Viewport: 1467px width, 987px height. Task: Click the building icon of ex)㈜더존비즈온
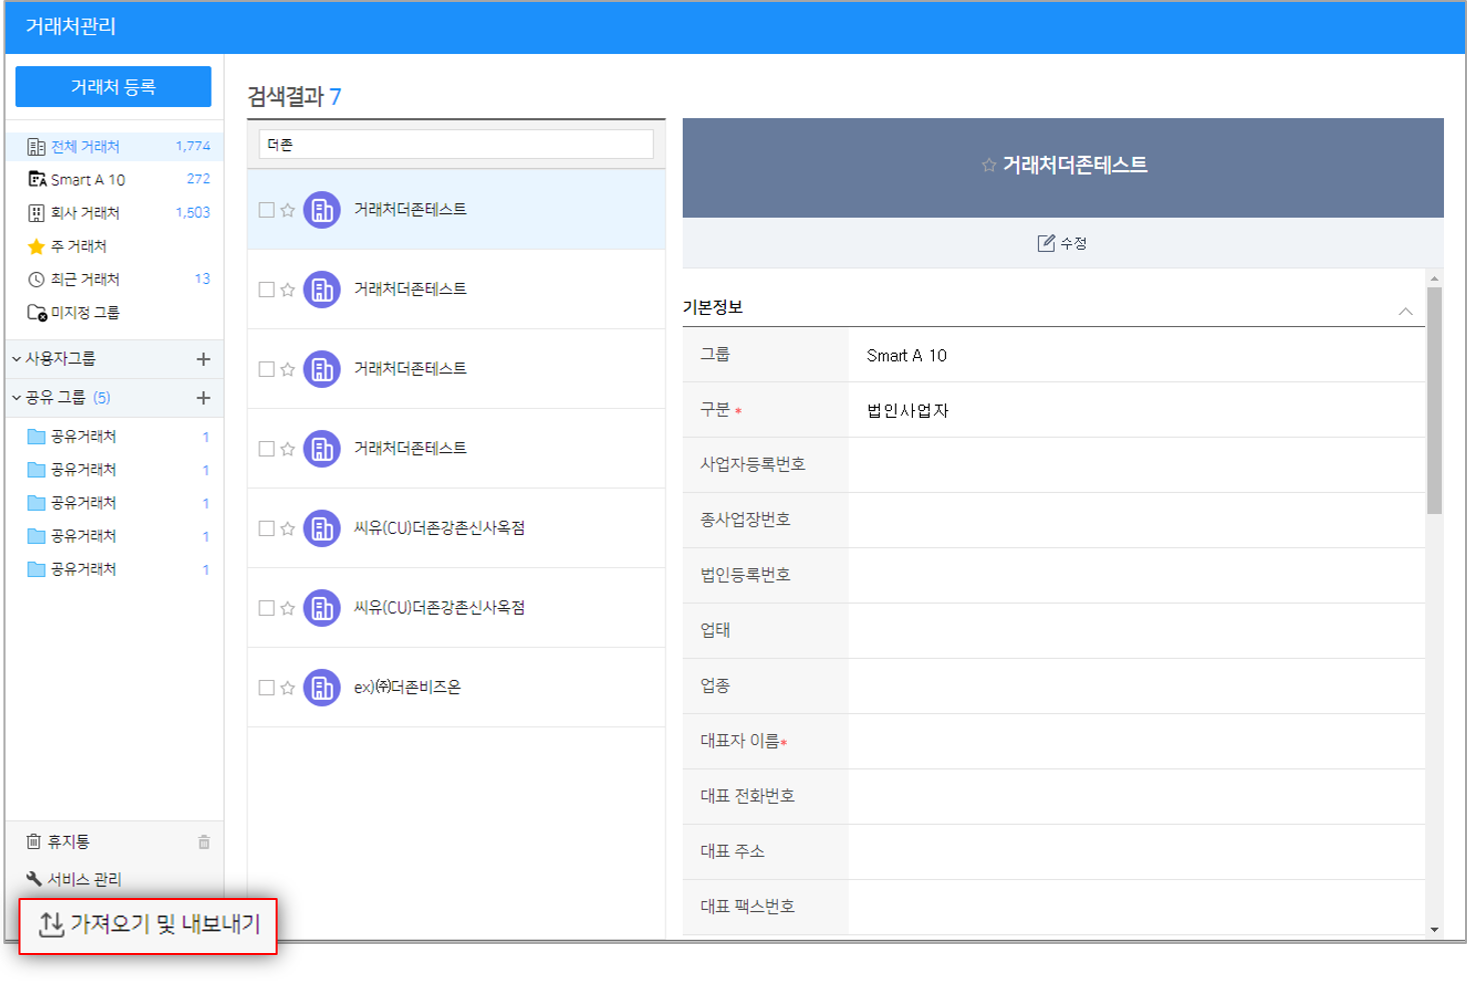pos(322,688)
